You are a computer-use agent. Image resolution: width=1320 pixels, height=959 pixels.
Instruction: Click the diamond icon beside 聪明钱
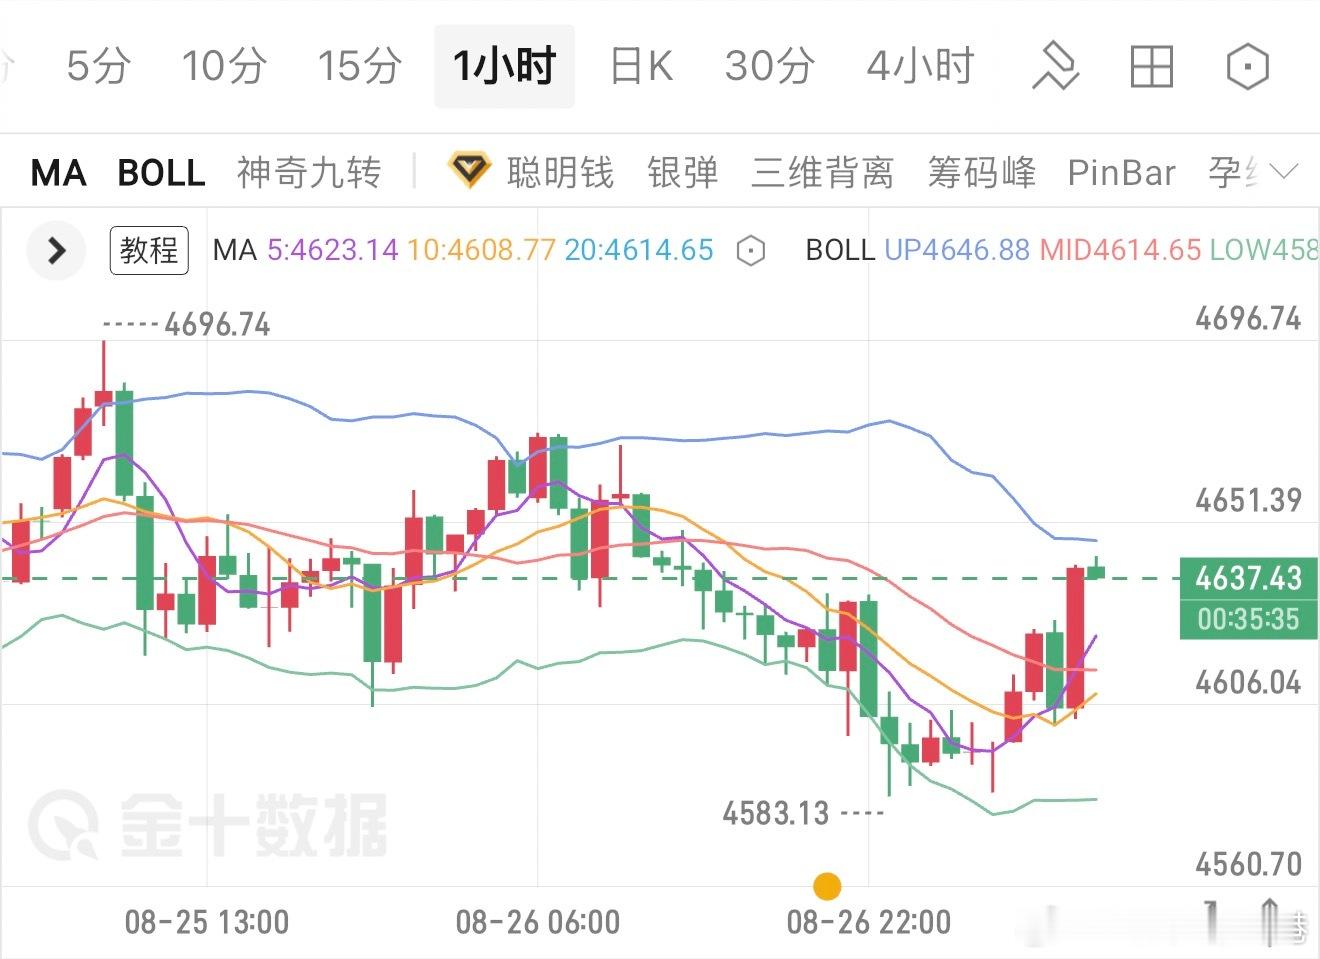[468, 171]
